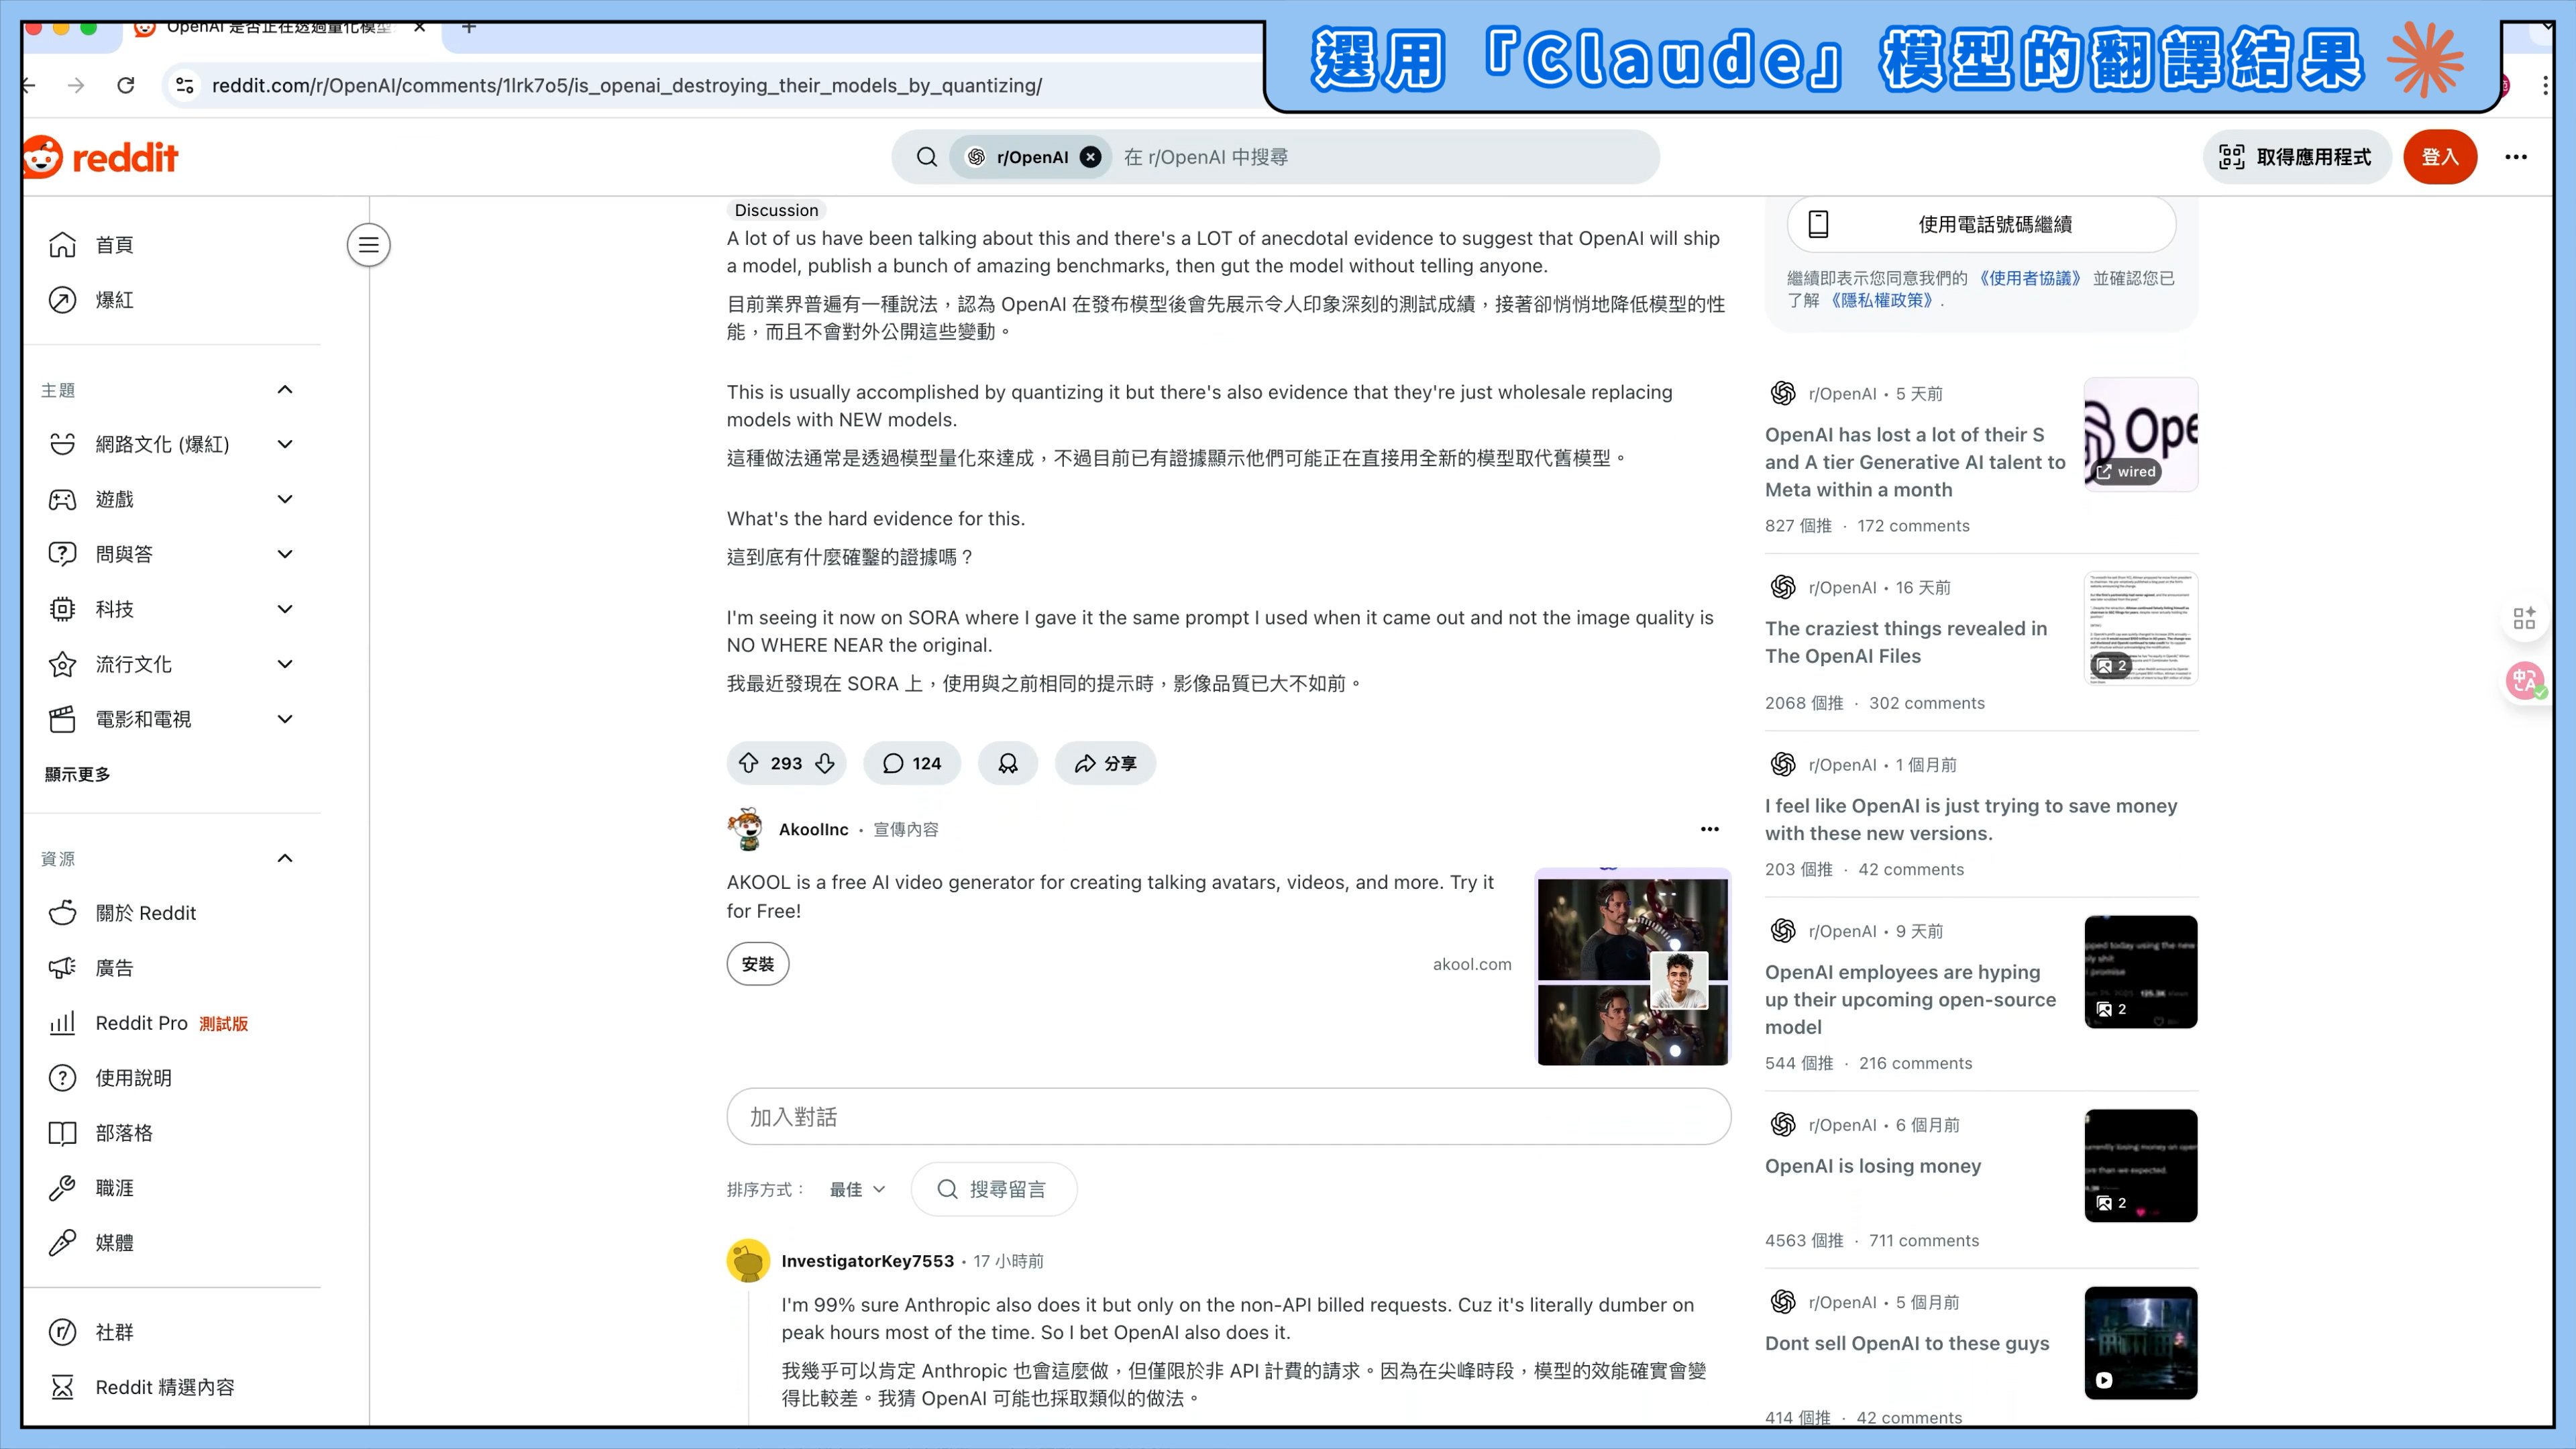Open the 124 comments button

click(x=912, y=763)
